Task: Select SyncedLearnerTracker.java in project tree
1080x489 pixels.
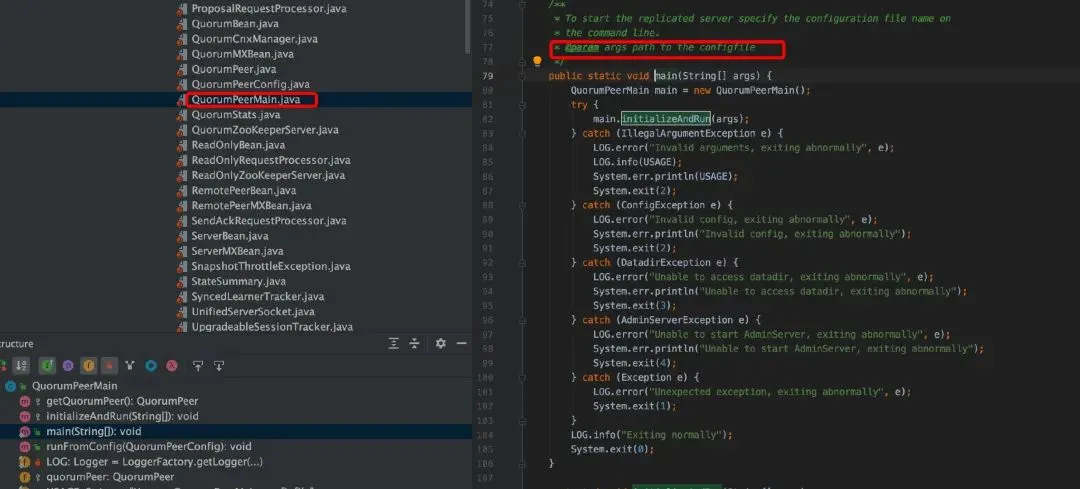Action: click(x=258, y=297)
